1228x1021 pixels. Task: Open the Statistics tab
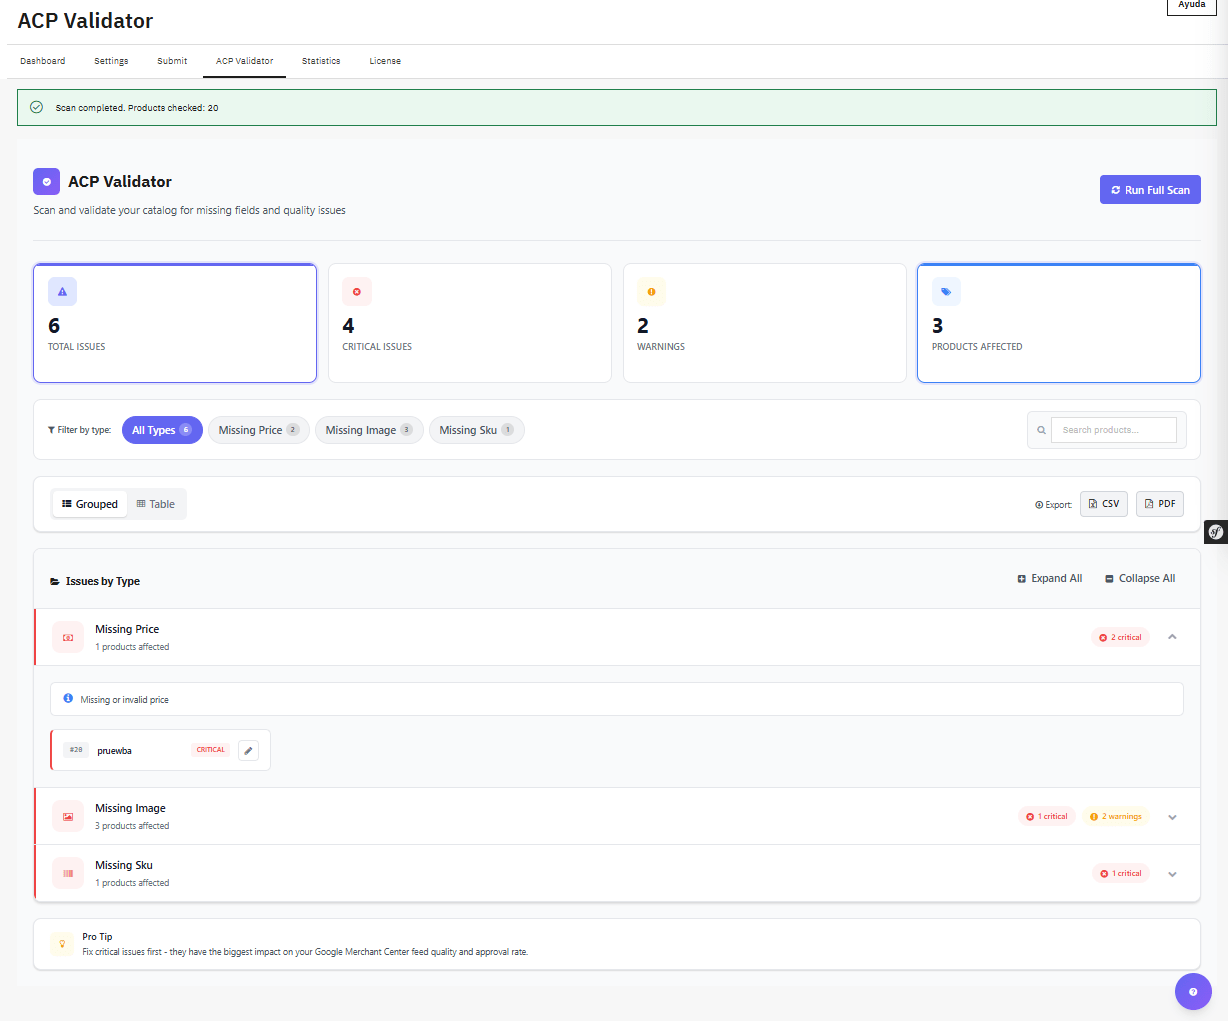(x=321, y=61)
